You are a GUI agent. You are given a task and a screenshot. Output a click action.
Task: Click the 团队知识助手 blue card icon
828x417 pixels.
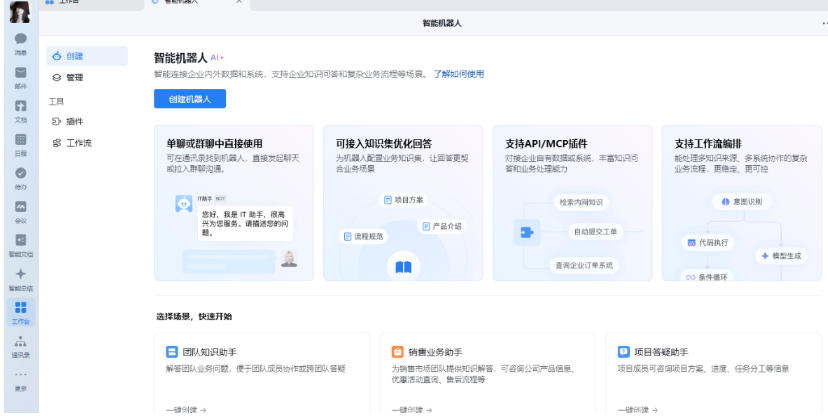[x=172, y=352]
